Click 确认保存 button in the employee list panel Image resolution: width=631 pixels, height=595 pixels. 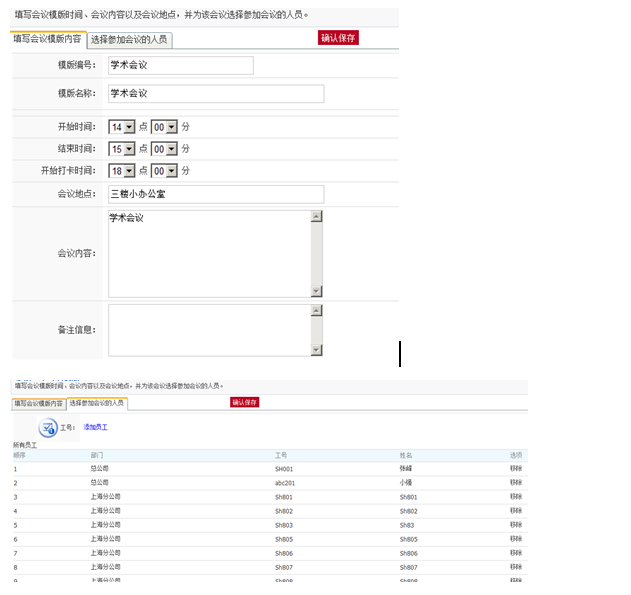click(x=244, y=402)
